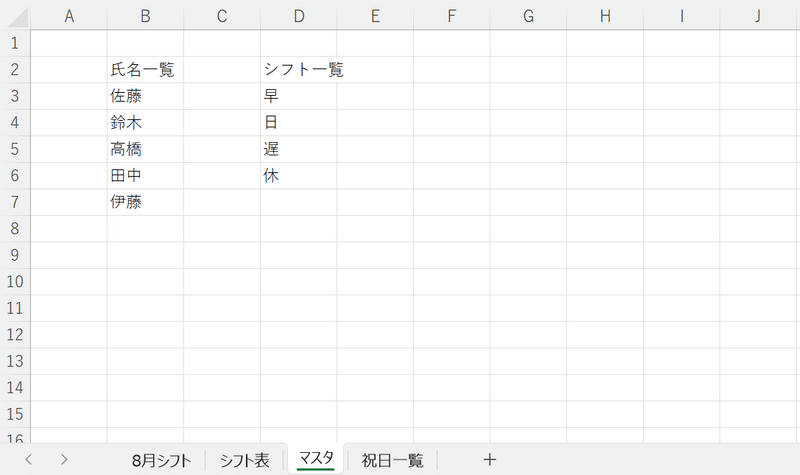The height and width of the screenshot is (475, 800).
Task: Select row 13 header
Action: 15,361
